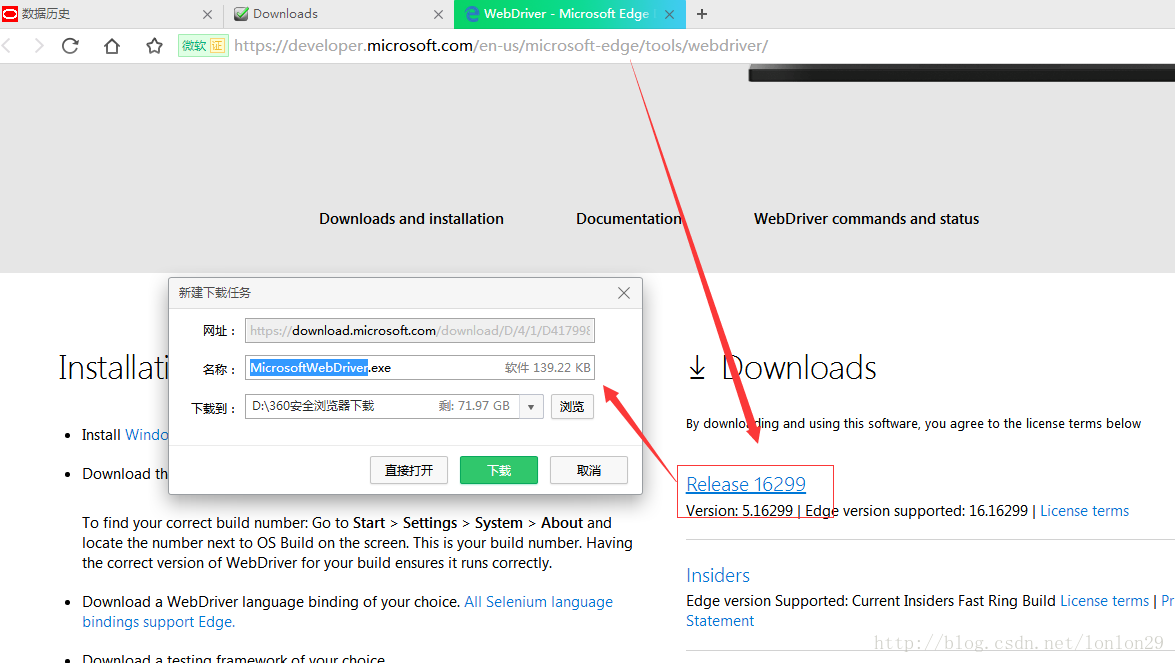The width and height of the screenshot is (1175, 663).
Task: Open WebDriver commands and status section
Action: (866, 219)
